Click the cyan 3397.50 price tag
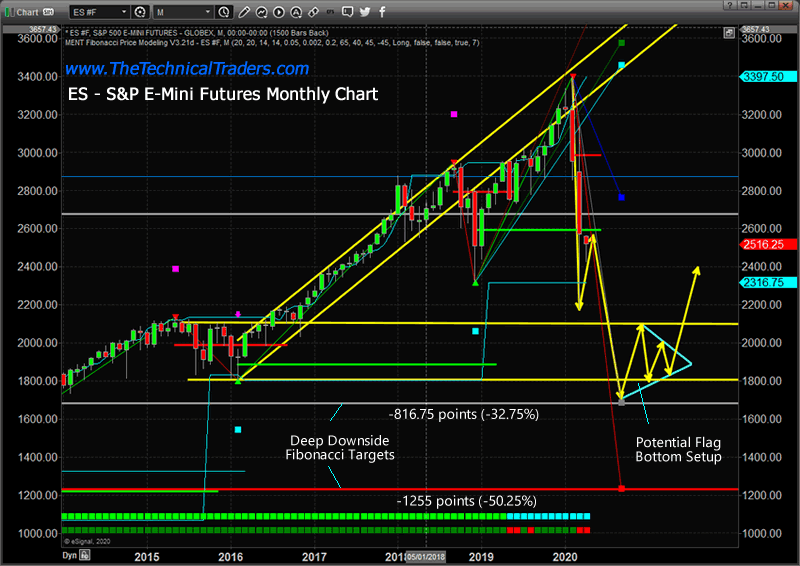The image size is (800, 566). click(x=767, y=77)
